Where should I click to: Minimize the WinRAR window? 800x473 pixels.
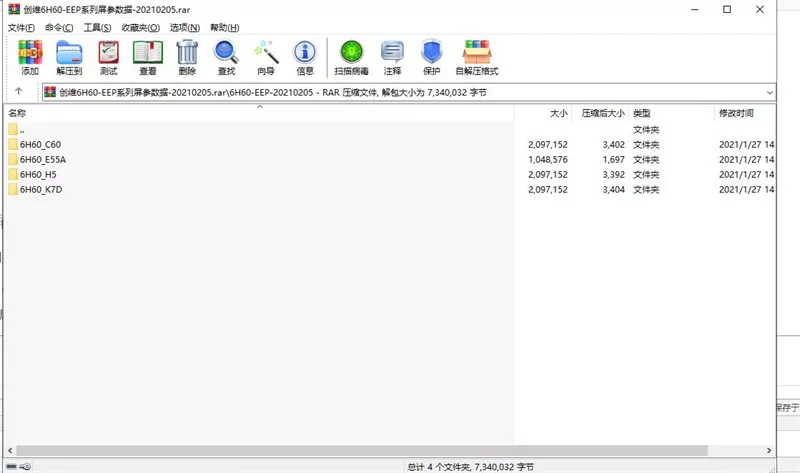694,9
